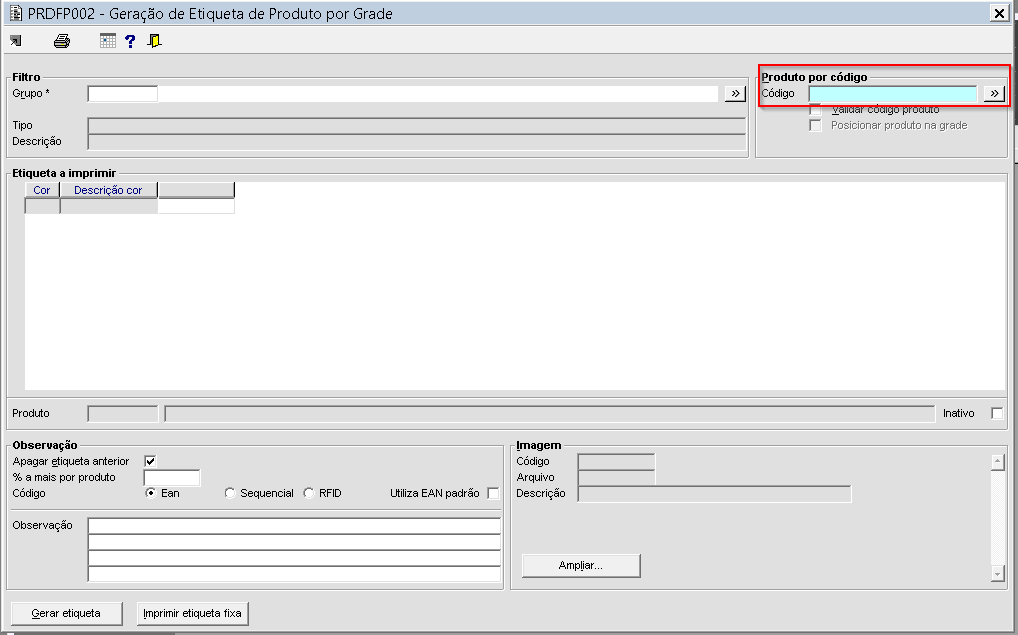1018x635 pixels.
Task: Click the fourth Observação text line
Action: point(294,574)
